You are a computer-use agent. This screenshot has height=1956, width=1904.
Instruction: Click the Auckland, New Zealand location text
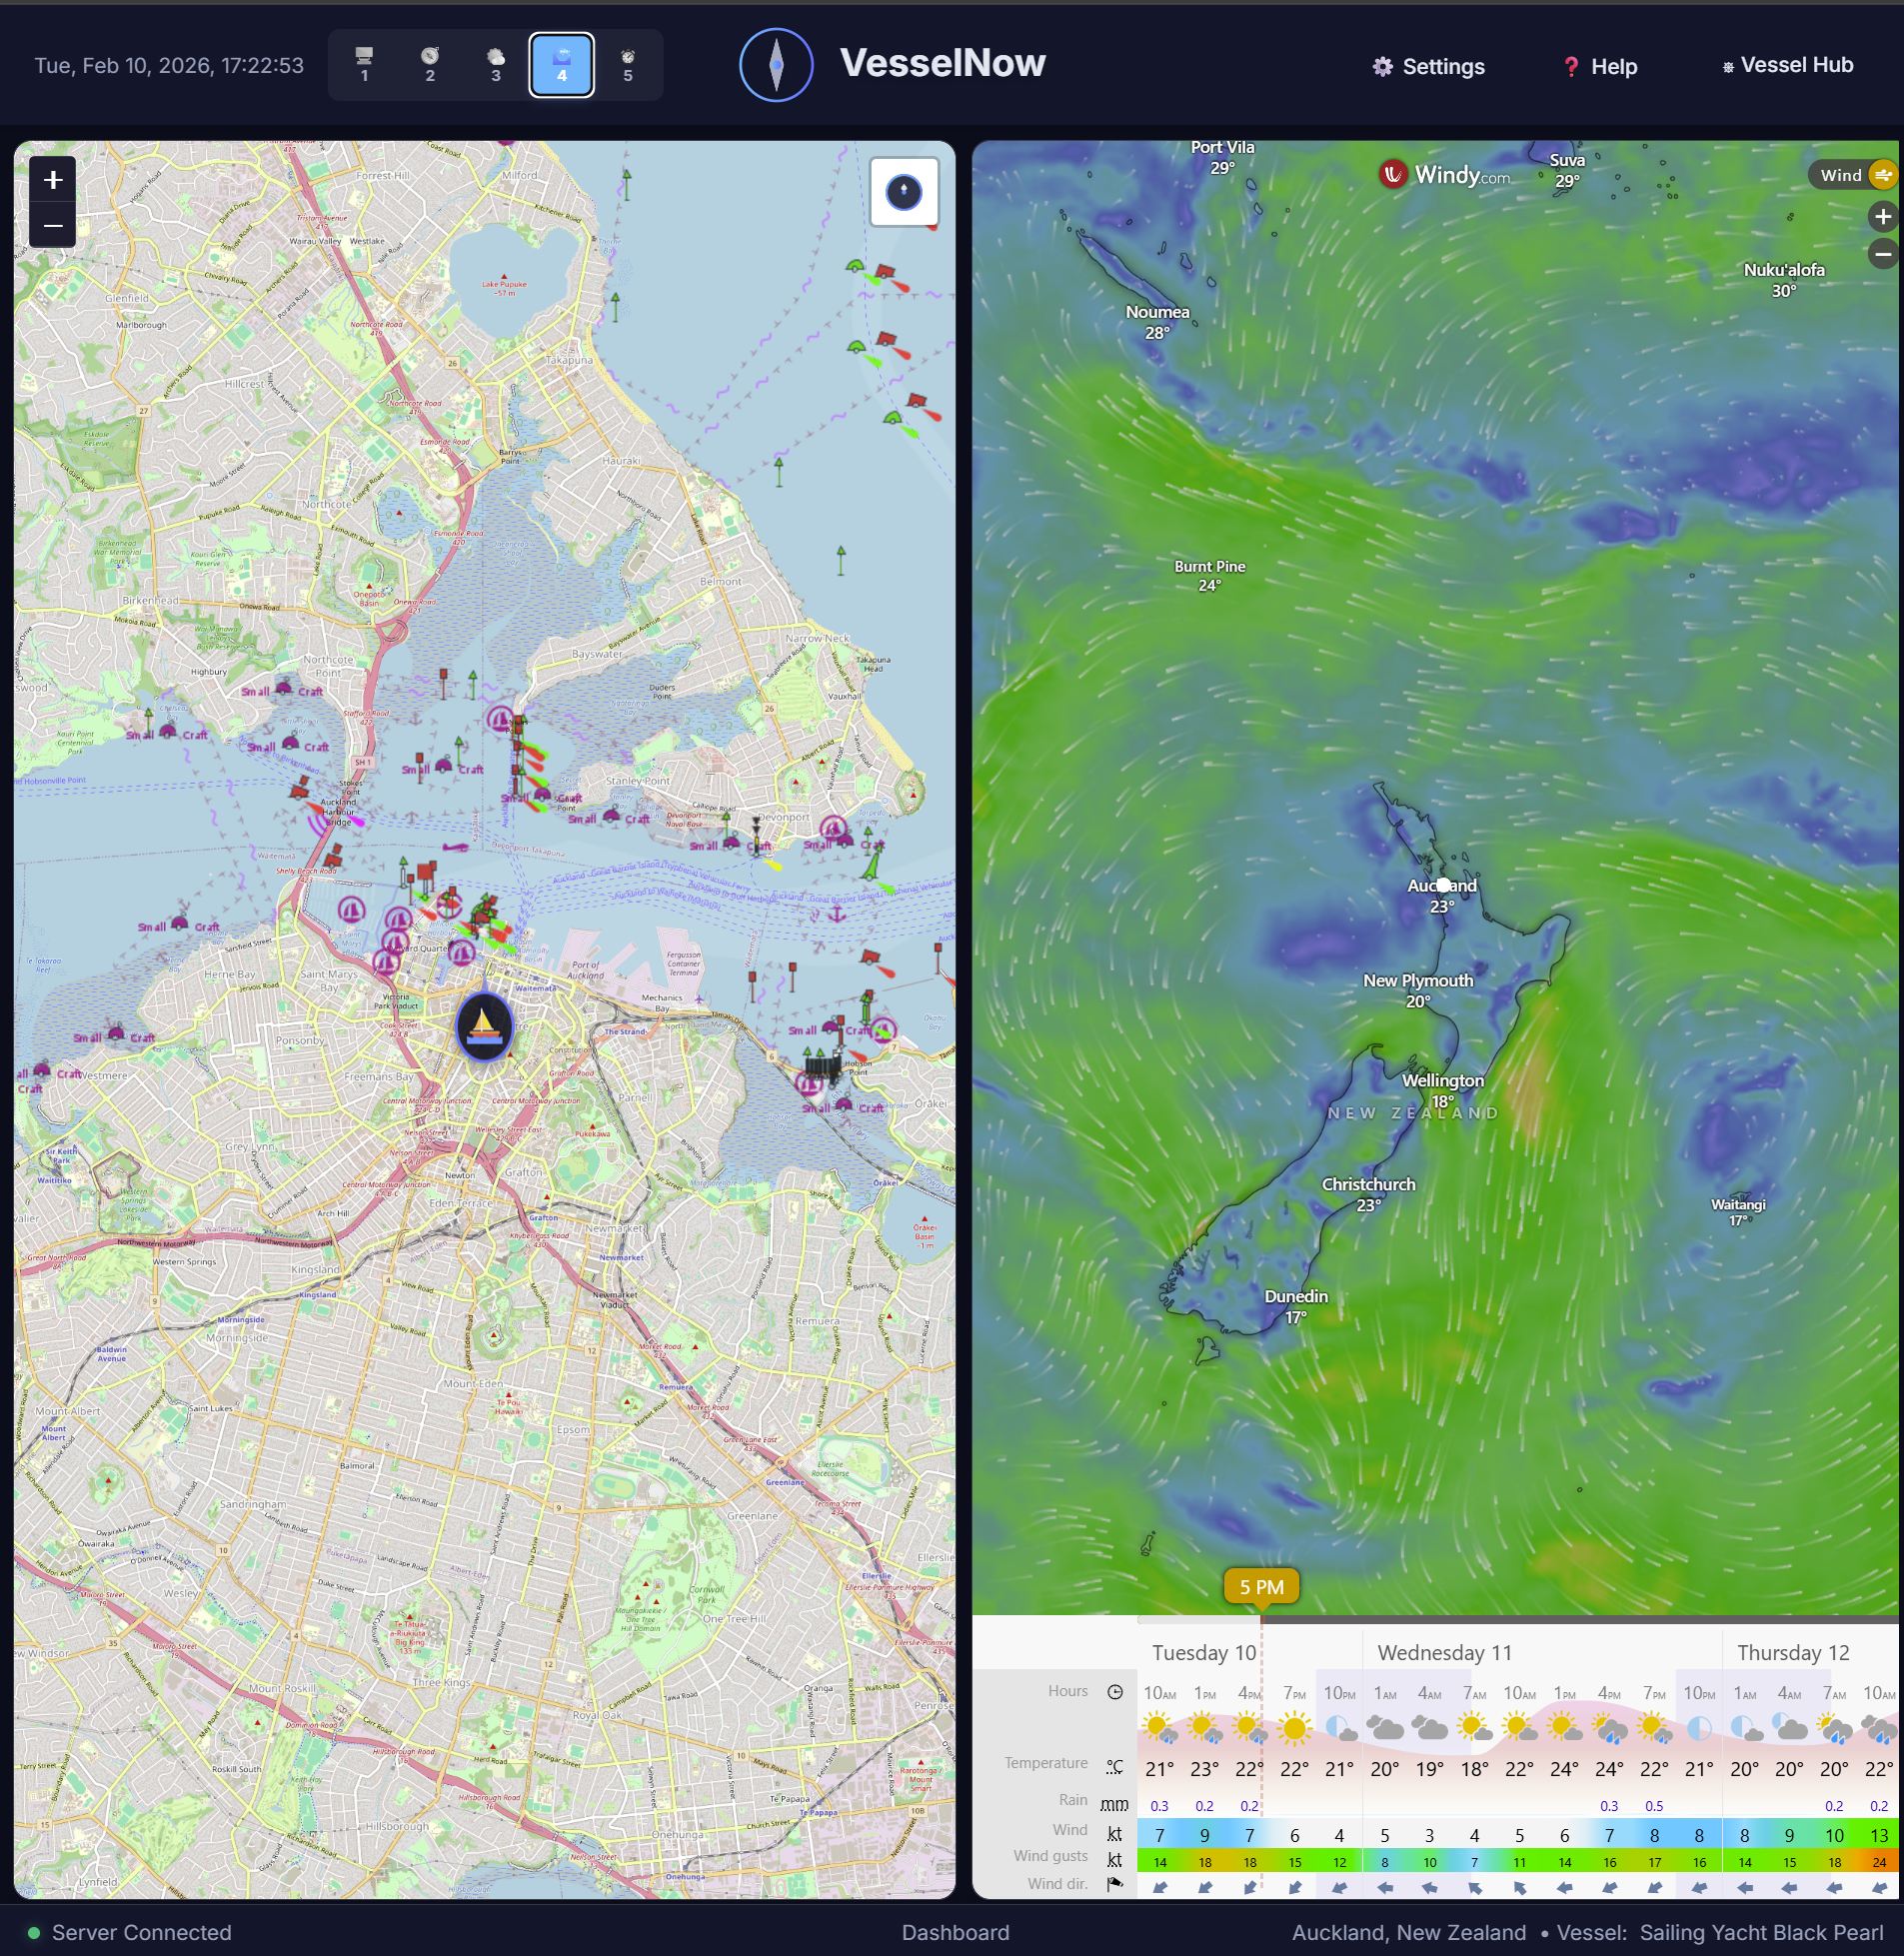tap(1408, 1932)
